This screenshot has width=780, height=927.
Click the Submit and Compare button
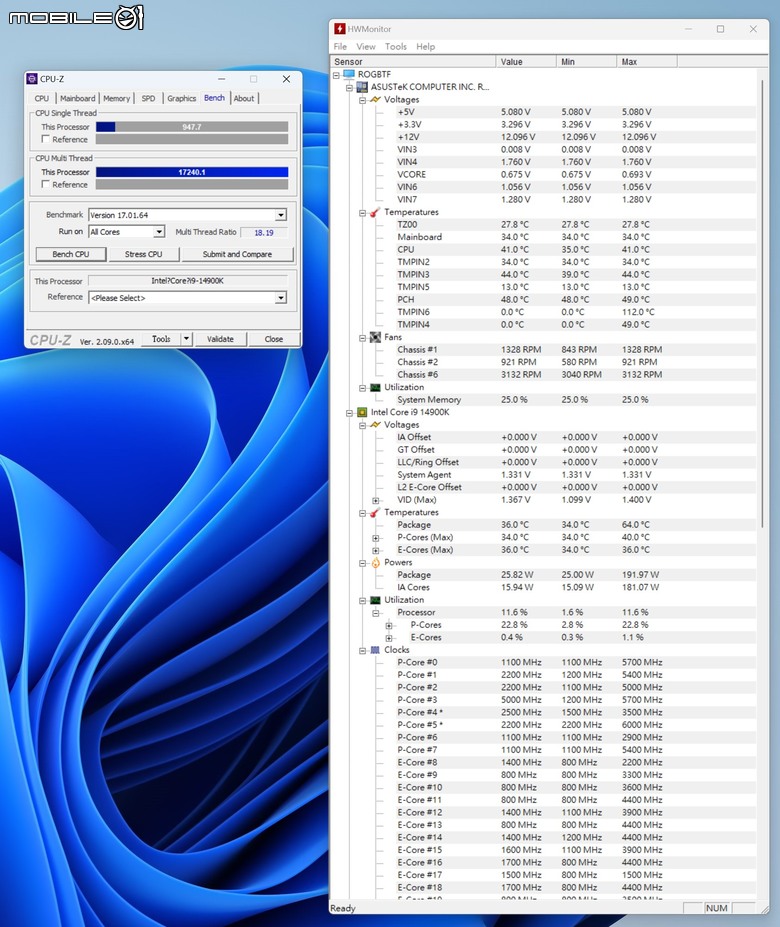pyautogui.click(x=237, y=254)
